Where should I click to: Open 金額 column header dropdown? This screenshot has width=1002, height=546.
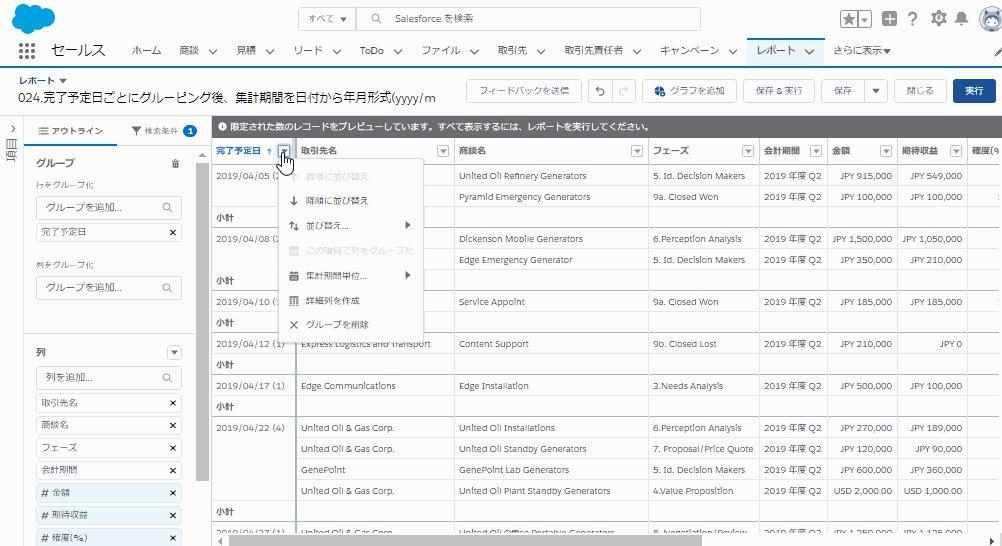click(x=886, y=151)
